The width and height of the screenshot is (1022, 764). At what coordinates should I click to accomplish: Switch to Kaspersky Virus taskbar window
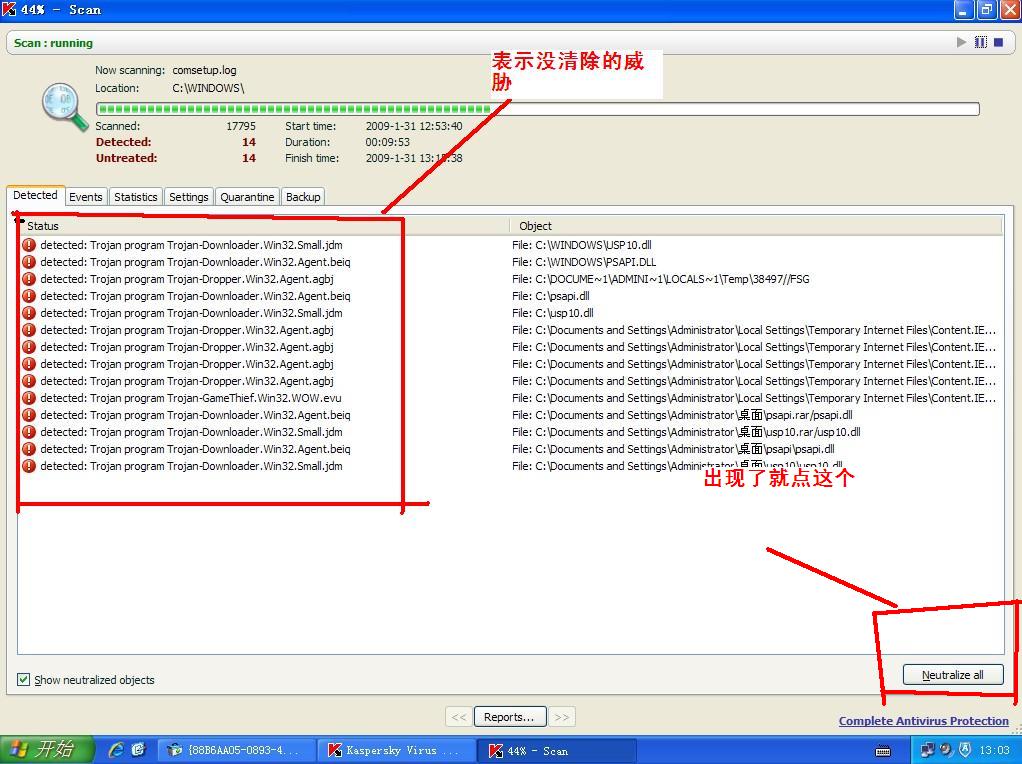[396, 750]
